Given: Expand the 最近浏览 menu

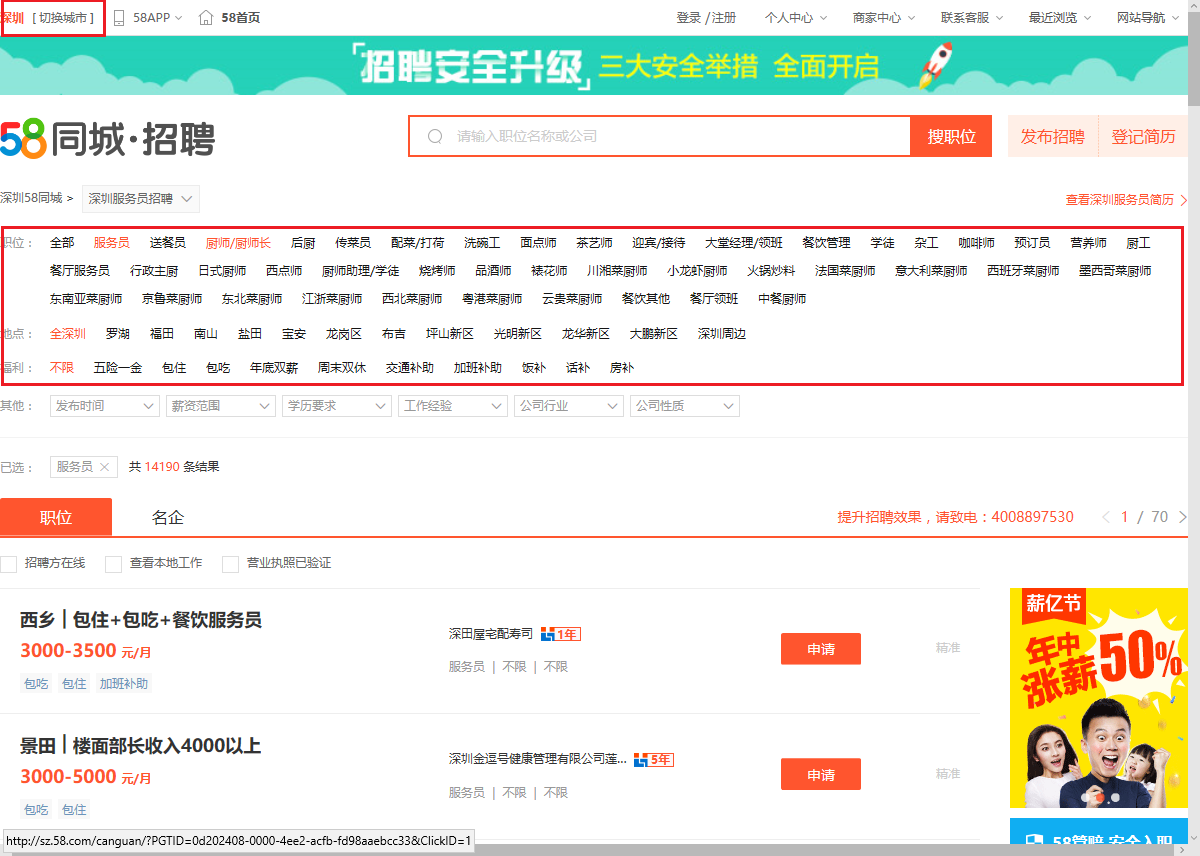Looking at the screenshot, I should pos(1060,18).
